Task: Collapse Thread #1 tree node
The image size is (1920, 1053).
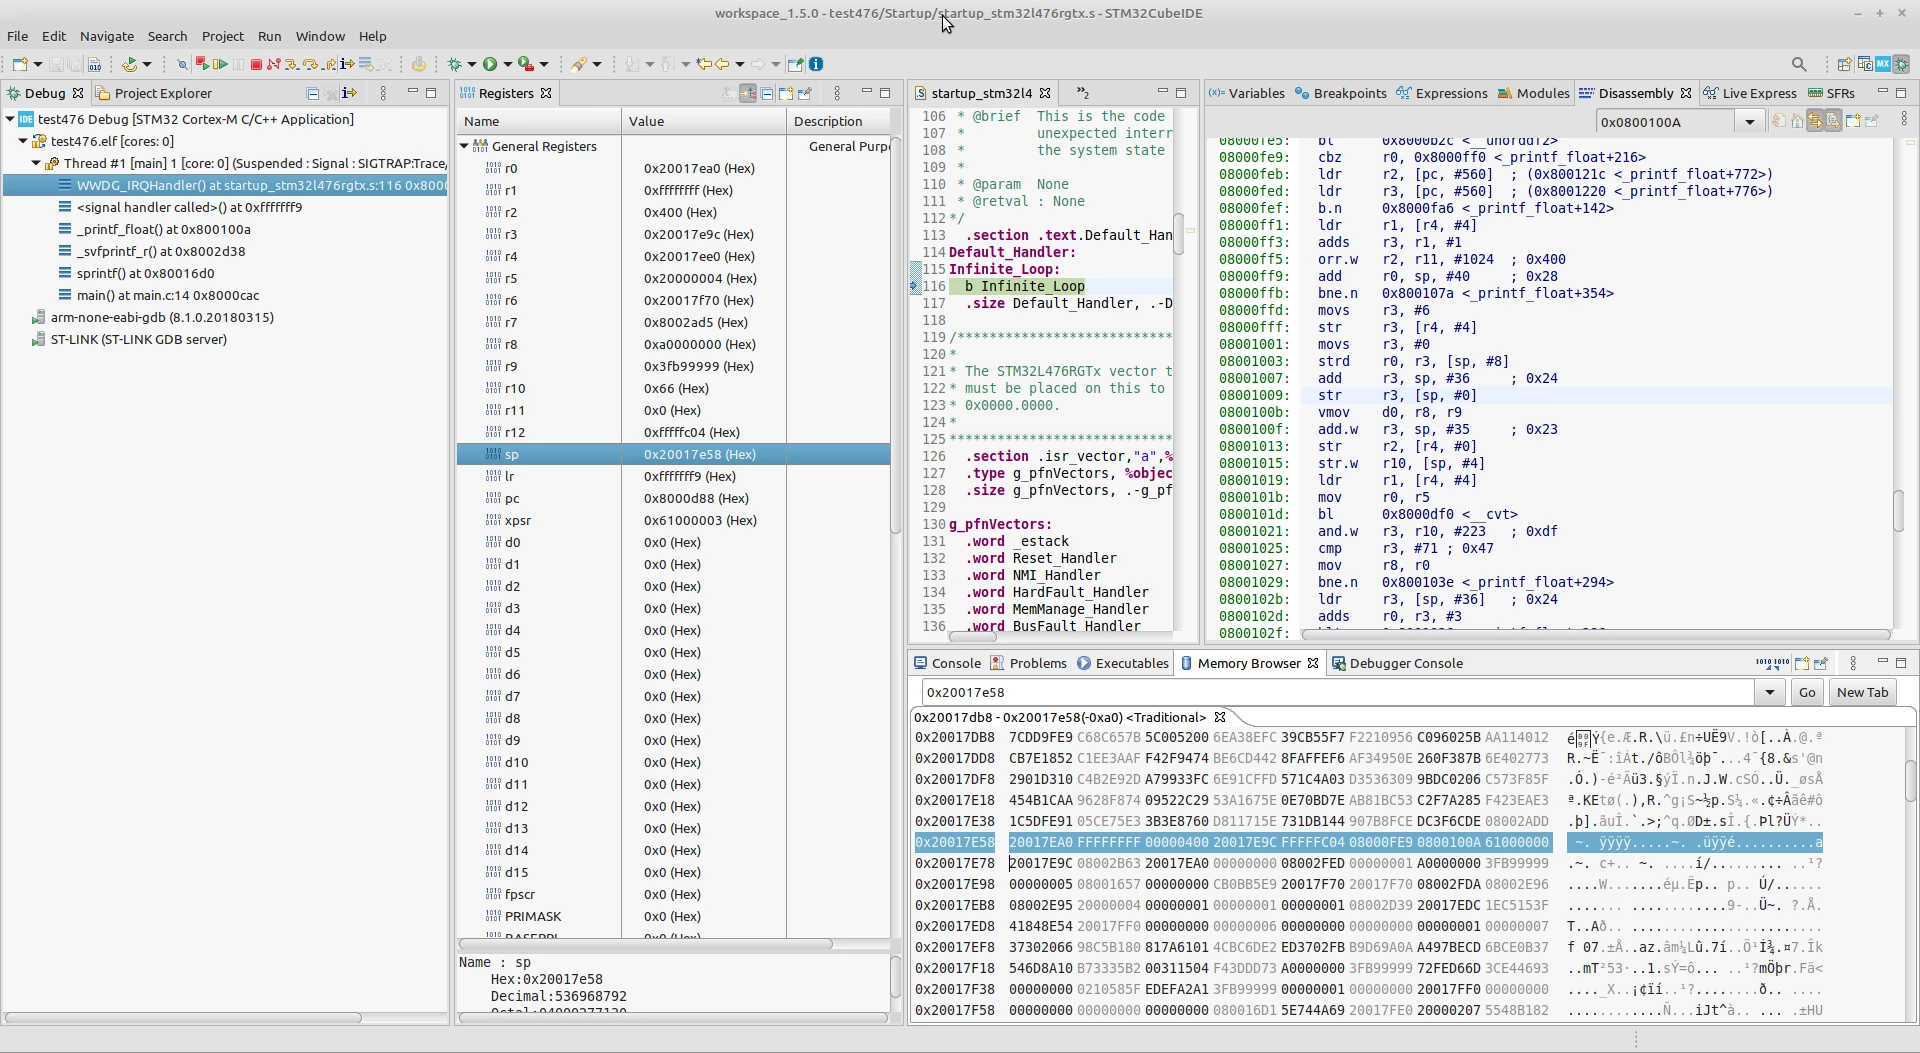Action: 35,163
